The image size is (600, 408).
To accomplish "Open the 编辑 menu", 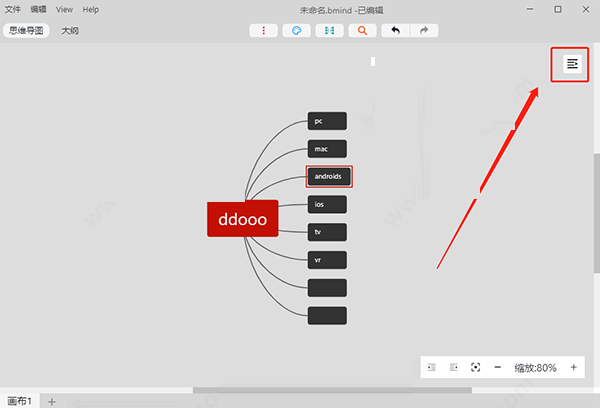I will tap(38, 9).
